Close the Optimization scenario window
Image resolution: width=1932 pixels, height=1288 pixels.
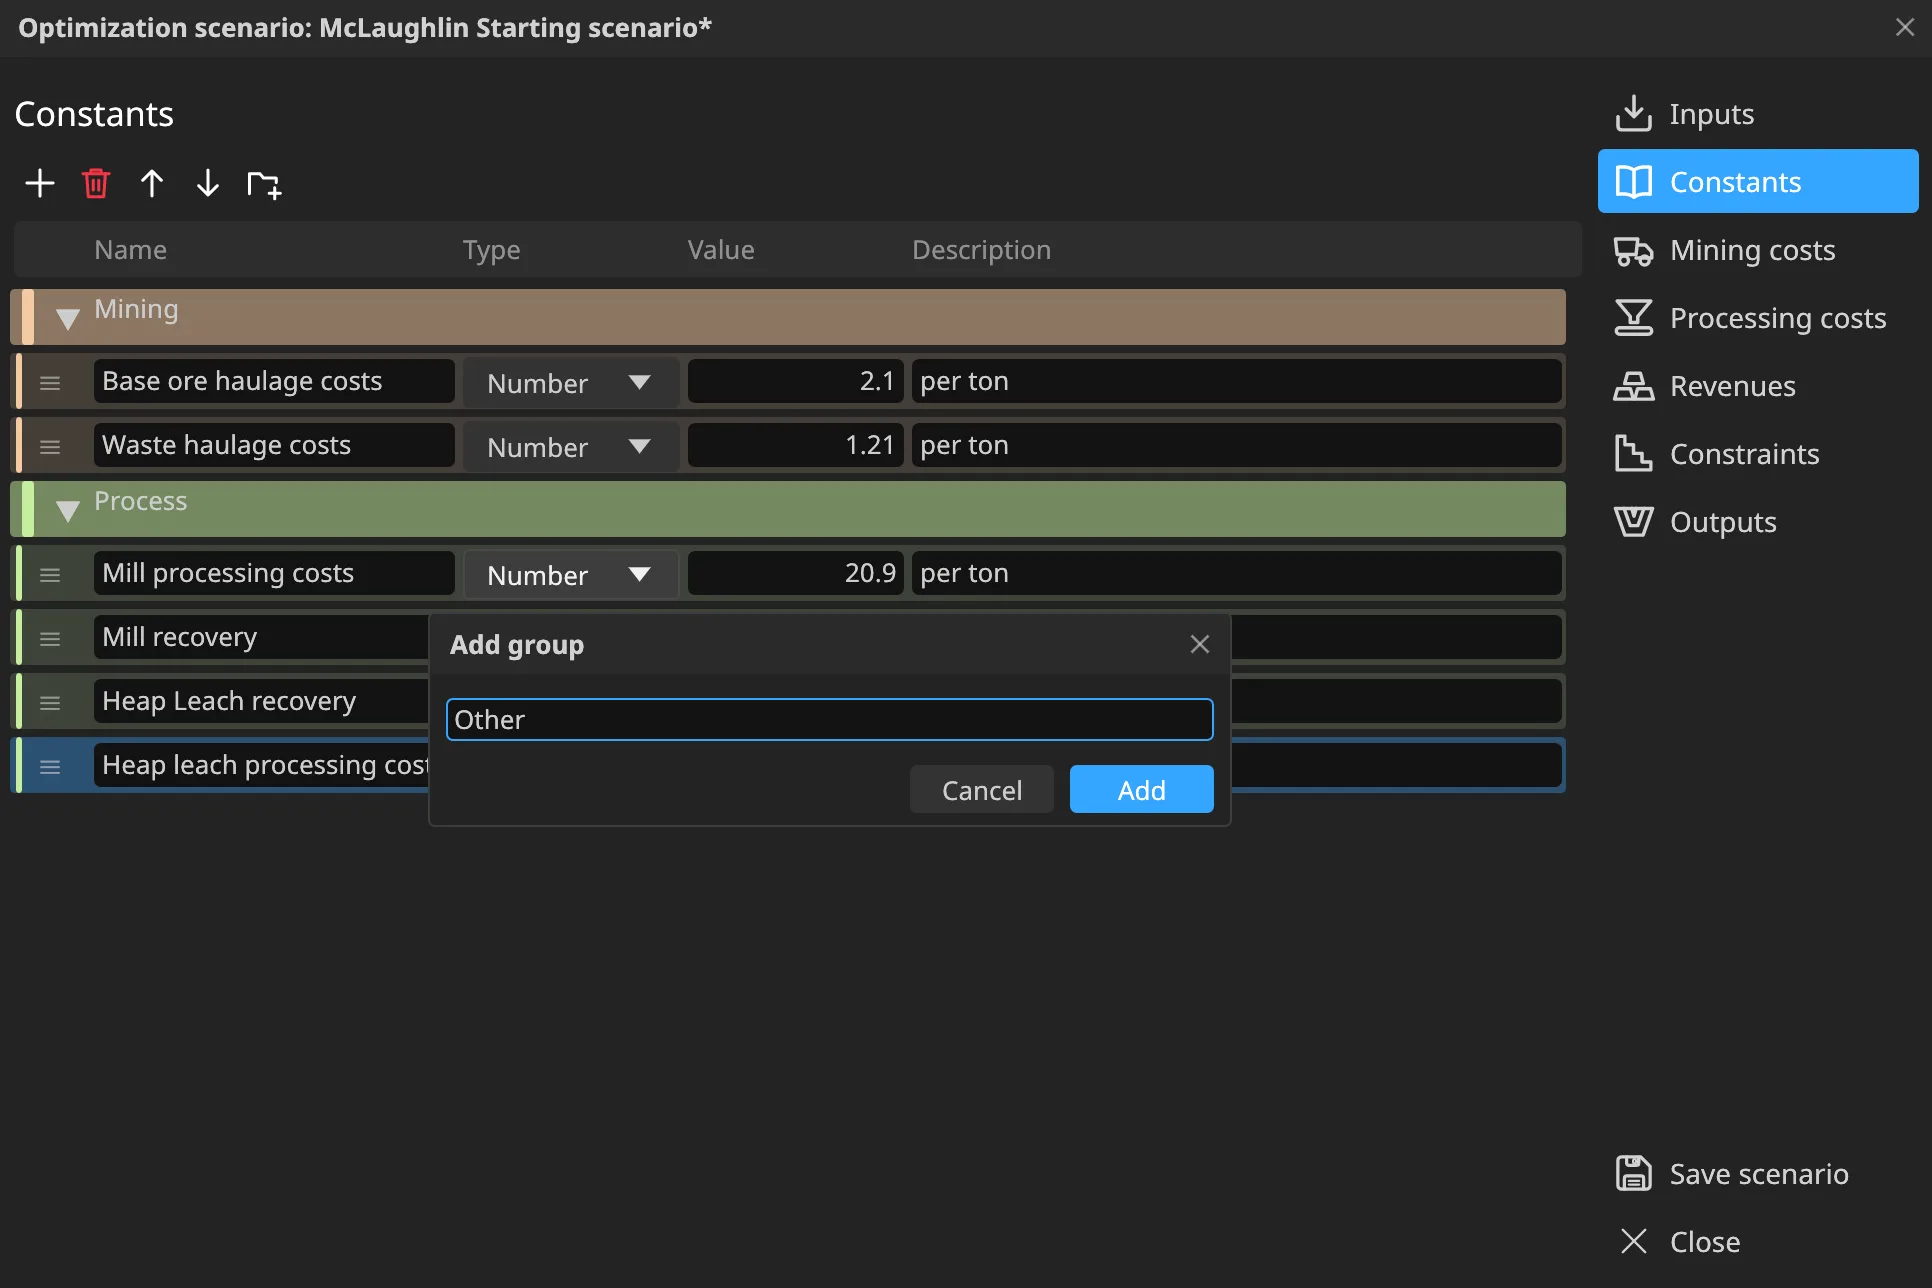coord(1904,28)
